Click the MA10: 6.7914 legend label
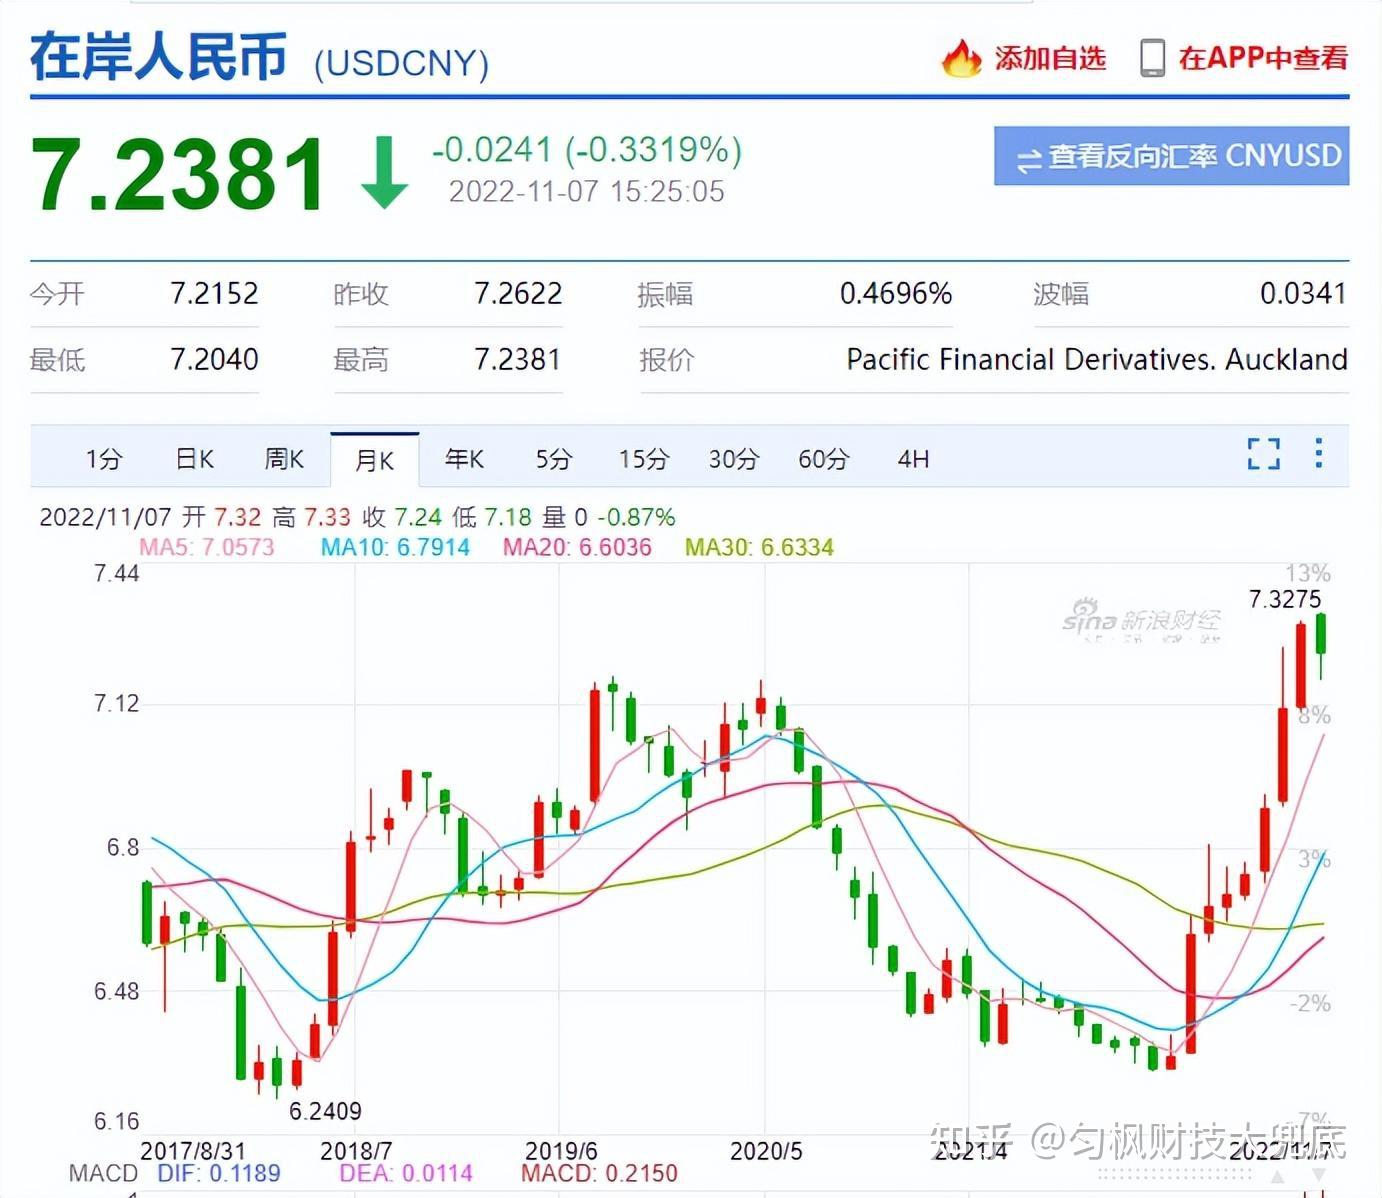This screenshot has width=1382, height=1198. coord(395,547)
